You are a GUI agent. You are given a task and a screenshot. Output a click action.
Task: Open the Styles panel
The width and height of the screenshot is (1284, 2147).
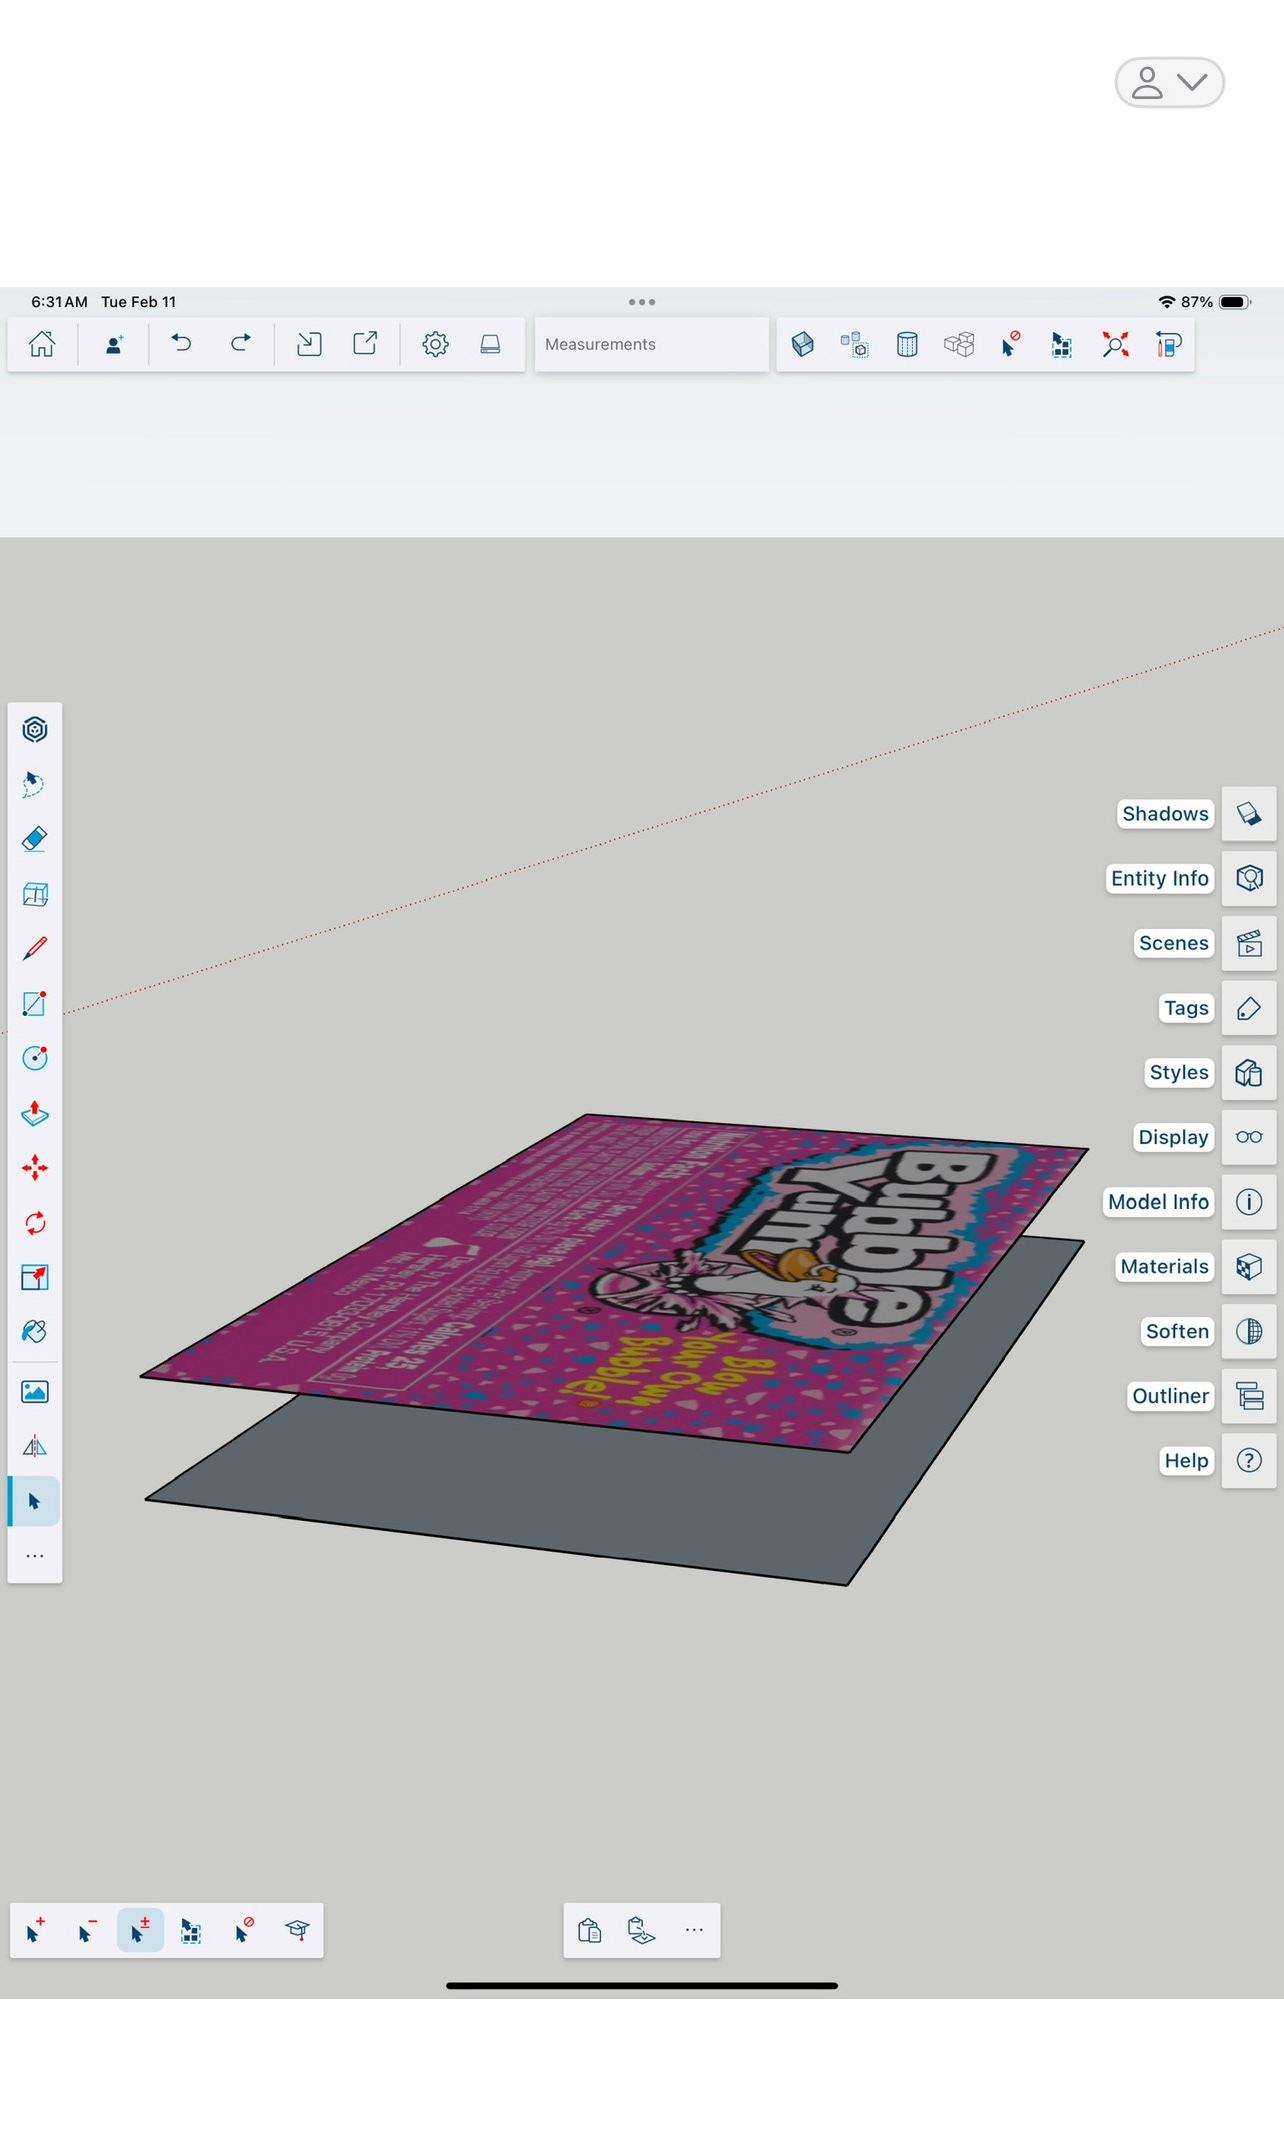[1249, 1073]
